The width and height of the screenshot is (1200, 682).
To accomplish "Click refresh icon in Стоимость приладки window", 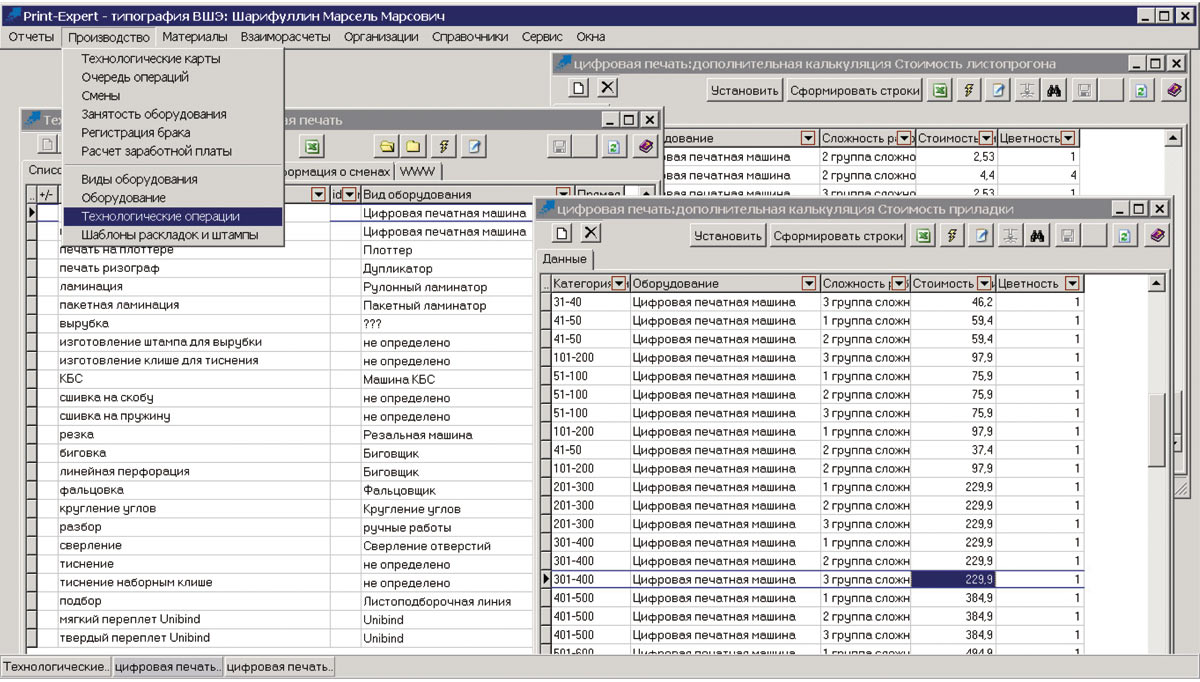I will pos(1125,236).
